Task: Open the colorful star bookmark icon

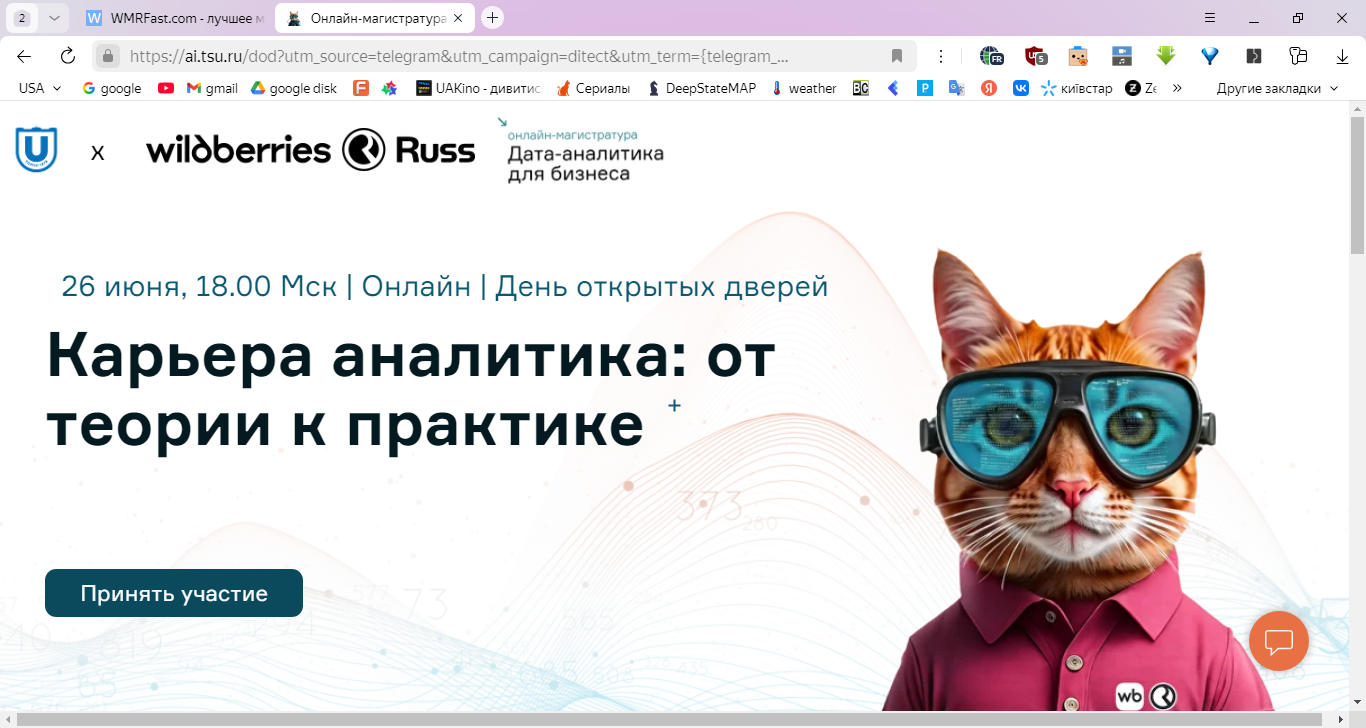Action: tap(390, 88)
